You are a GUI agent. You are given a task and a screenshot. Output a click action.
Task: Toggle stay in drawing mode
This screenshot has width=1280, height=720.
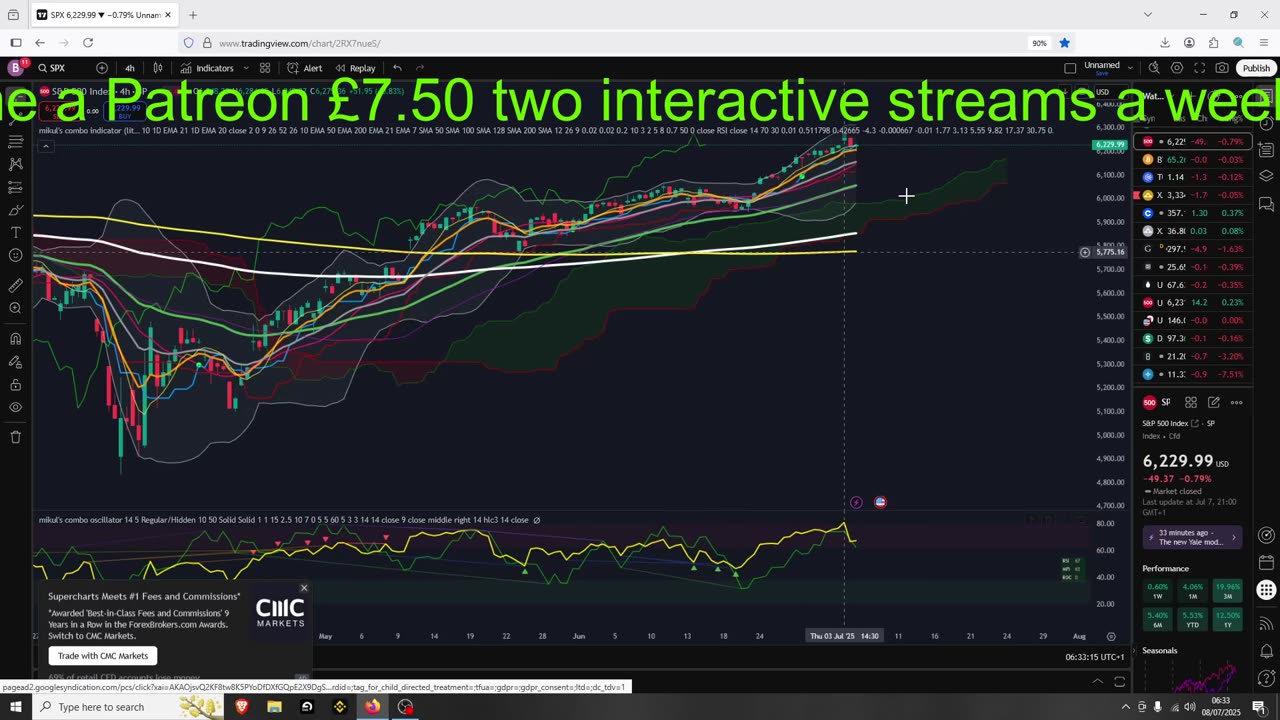[15, 361]
